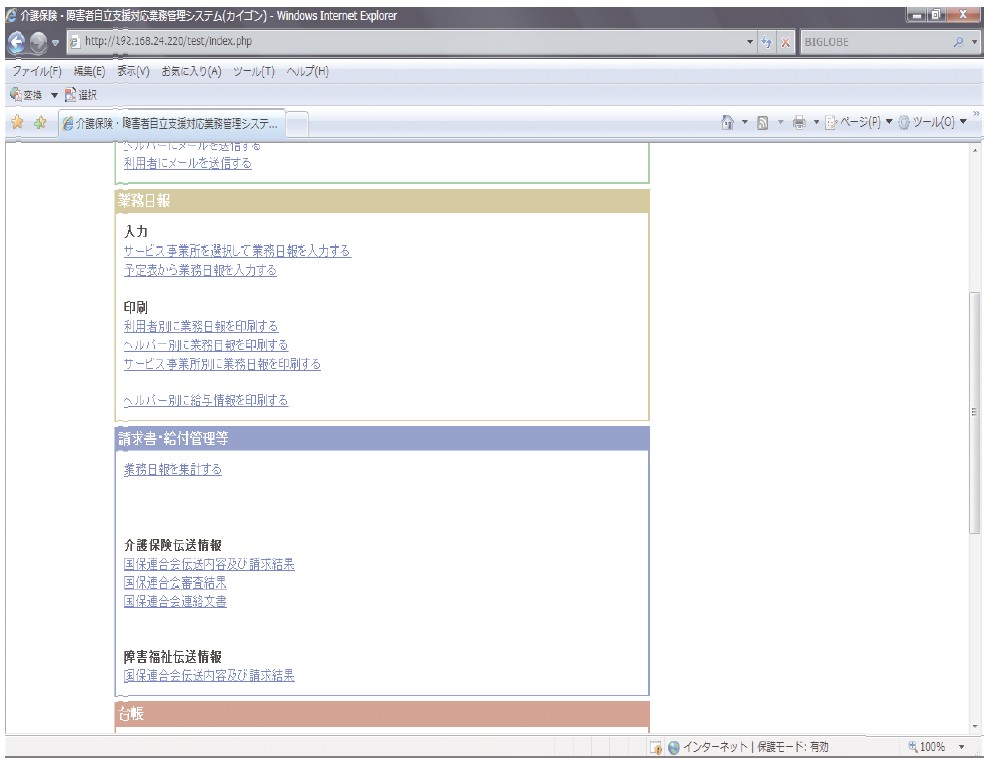Click the RSS Feeds icon in command bar
Viewport: 989px width, 762px height.
pyautogui.click(x=763, y=123)
